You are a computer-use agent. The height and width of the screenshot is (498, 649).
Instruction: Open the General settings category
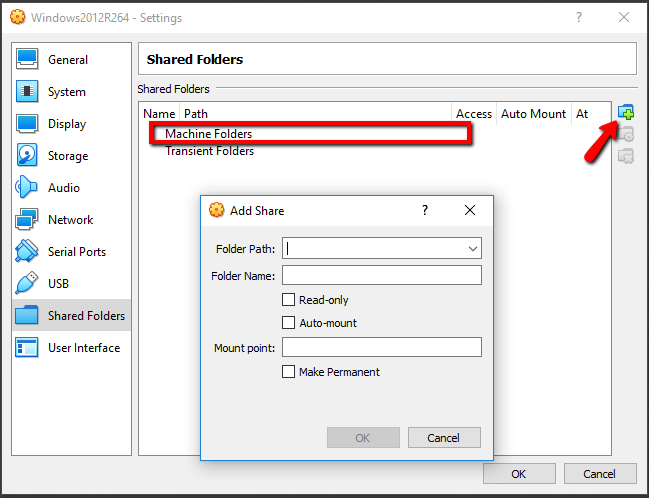click(67, 60)
